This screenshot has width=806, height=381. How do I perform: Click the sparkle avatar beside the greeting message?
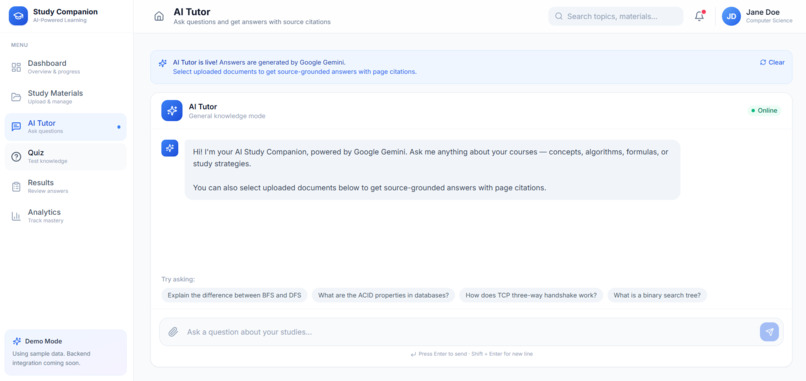pos(170,148)
